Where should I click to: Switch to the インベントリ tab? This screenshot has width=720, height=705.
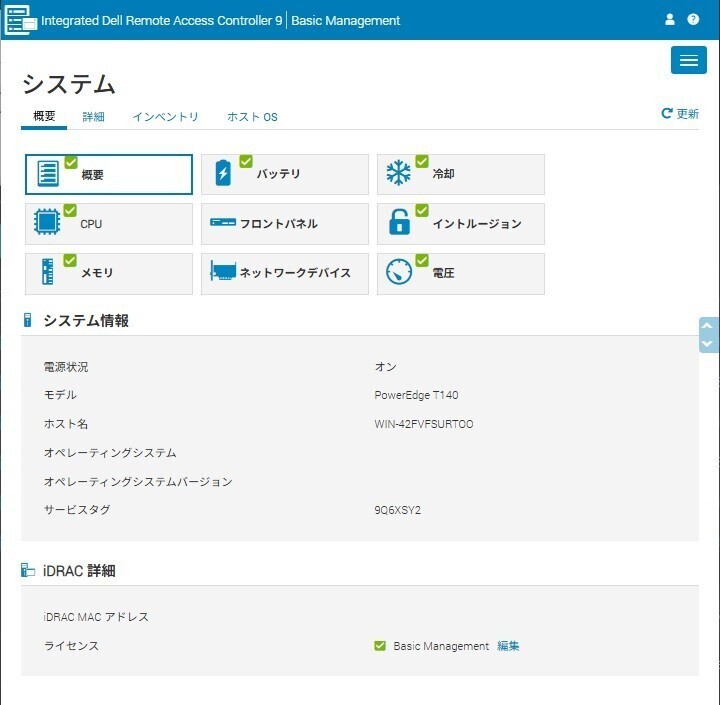tap(165, 117)
